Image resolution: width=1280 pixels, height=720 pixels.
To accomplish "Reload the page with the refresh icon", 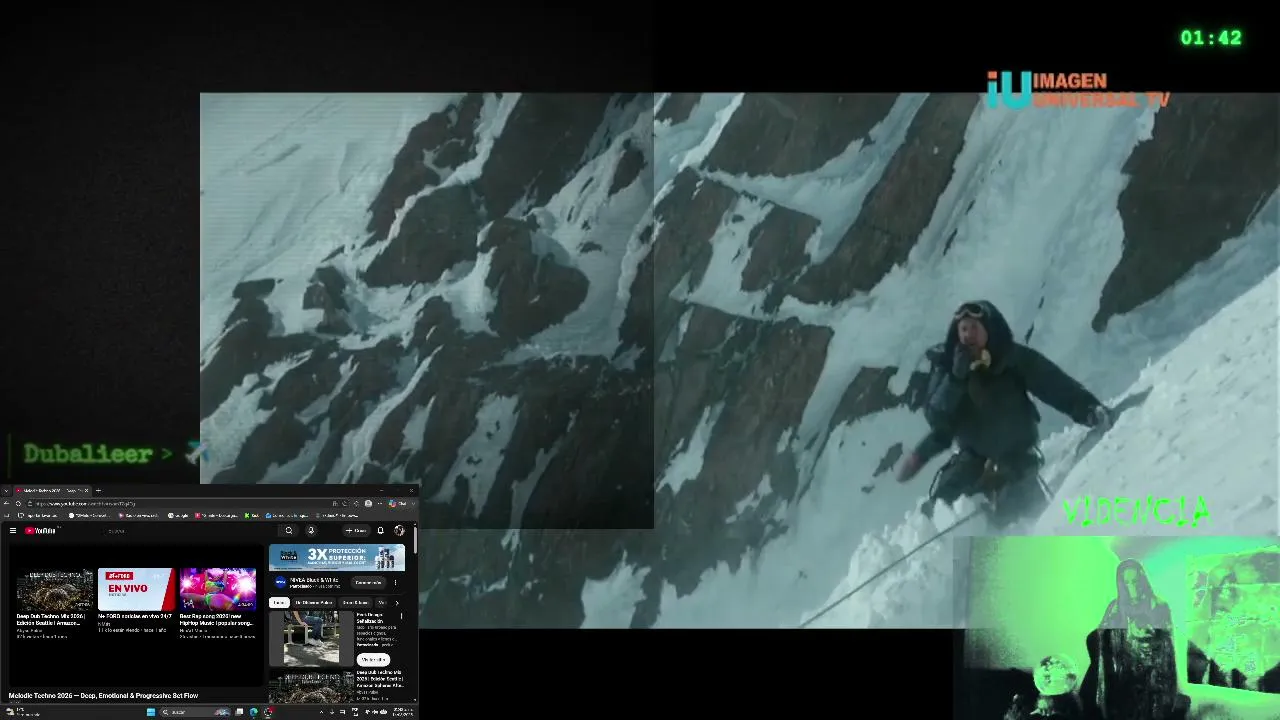I will [18, 503].
